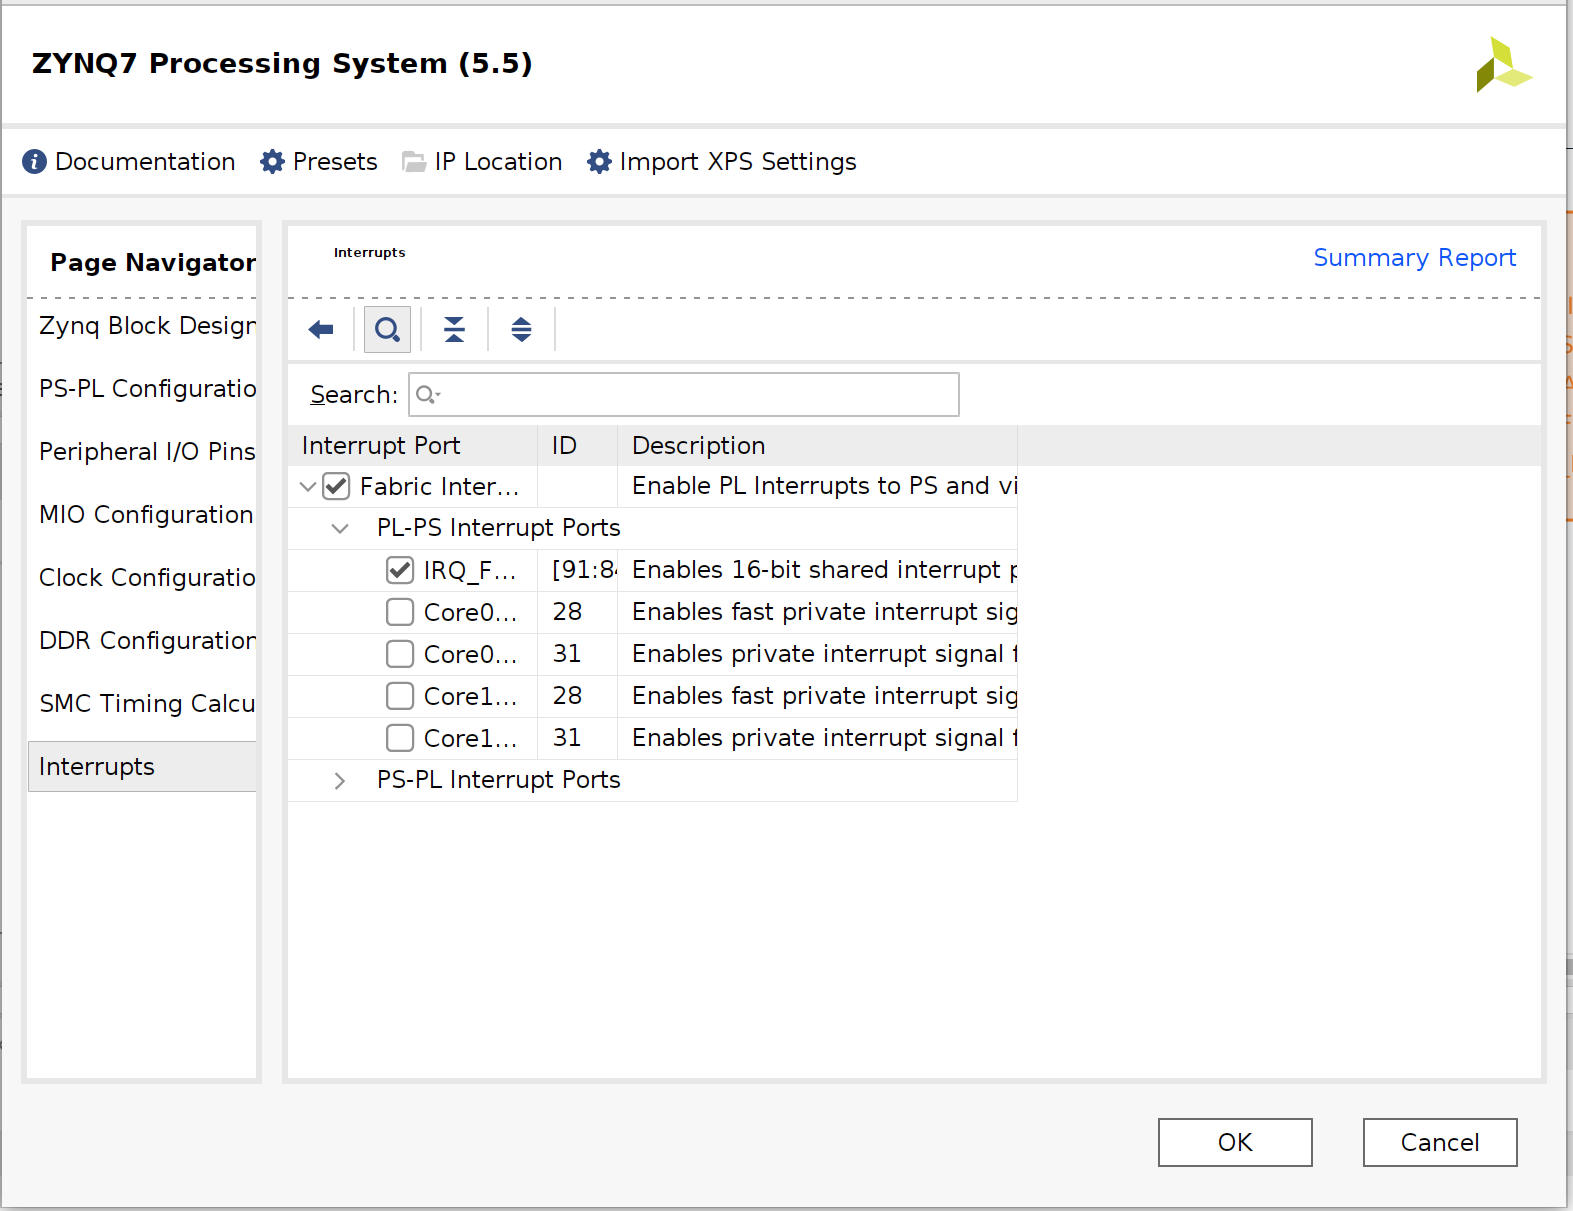
Task: Collapse the Fabric Interrupts tree node
Action: [308, 487]
